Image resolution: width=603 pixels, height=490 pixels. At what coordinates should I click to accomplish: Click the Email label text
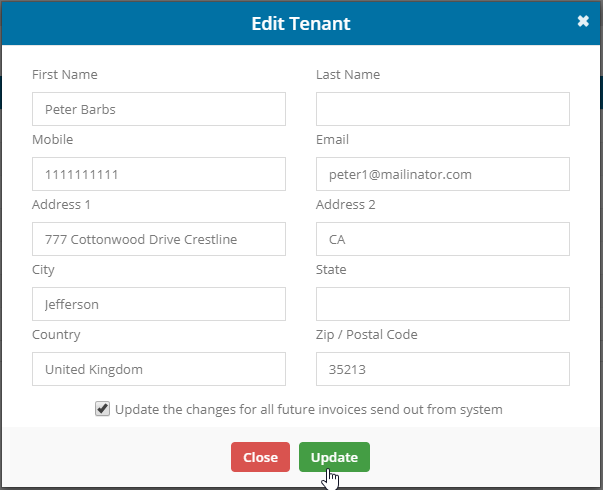pyautogui.click(x=332, y=139)
